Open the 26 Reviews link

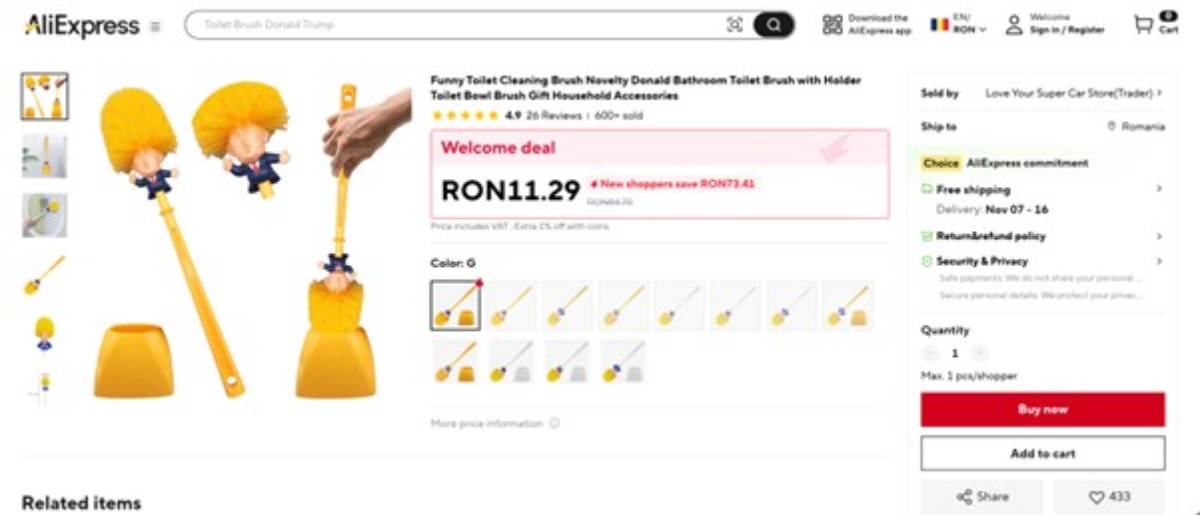click(554, 116)
